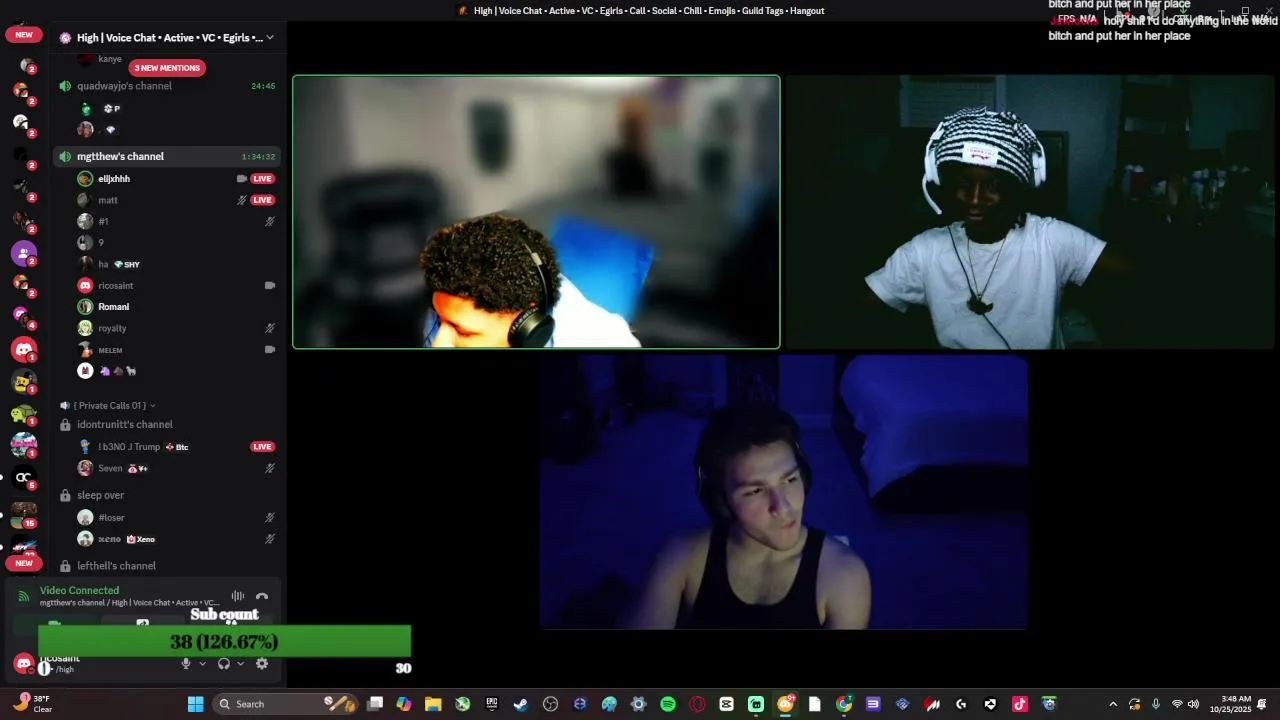Image resolution: width=1280 pixels, height=720 pixels.
Task: Open File Explorer on taskbar
Action: tap(433, 704)
